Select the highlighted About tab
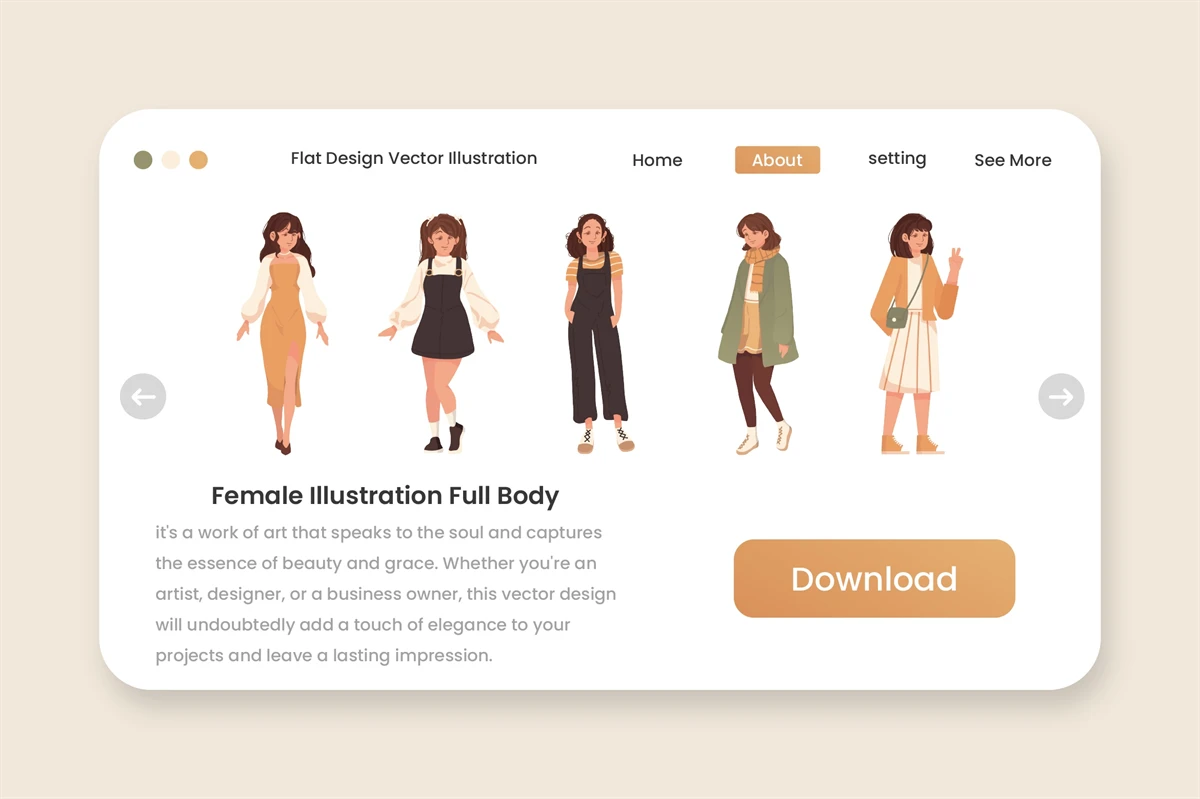Image resolution: width=1200 pixels, height=799 pixels. [777, 160]
